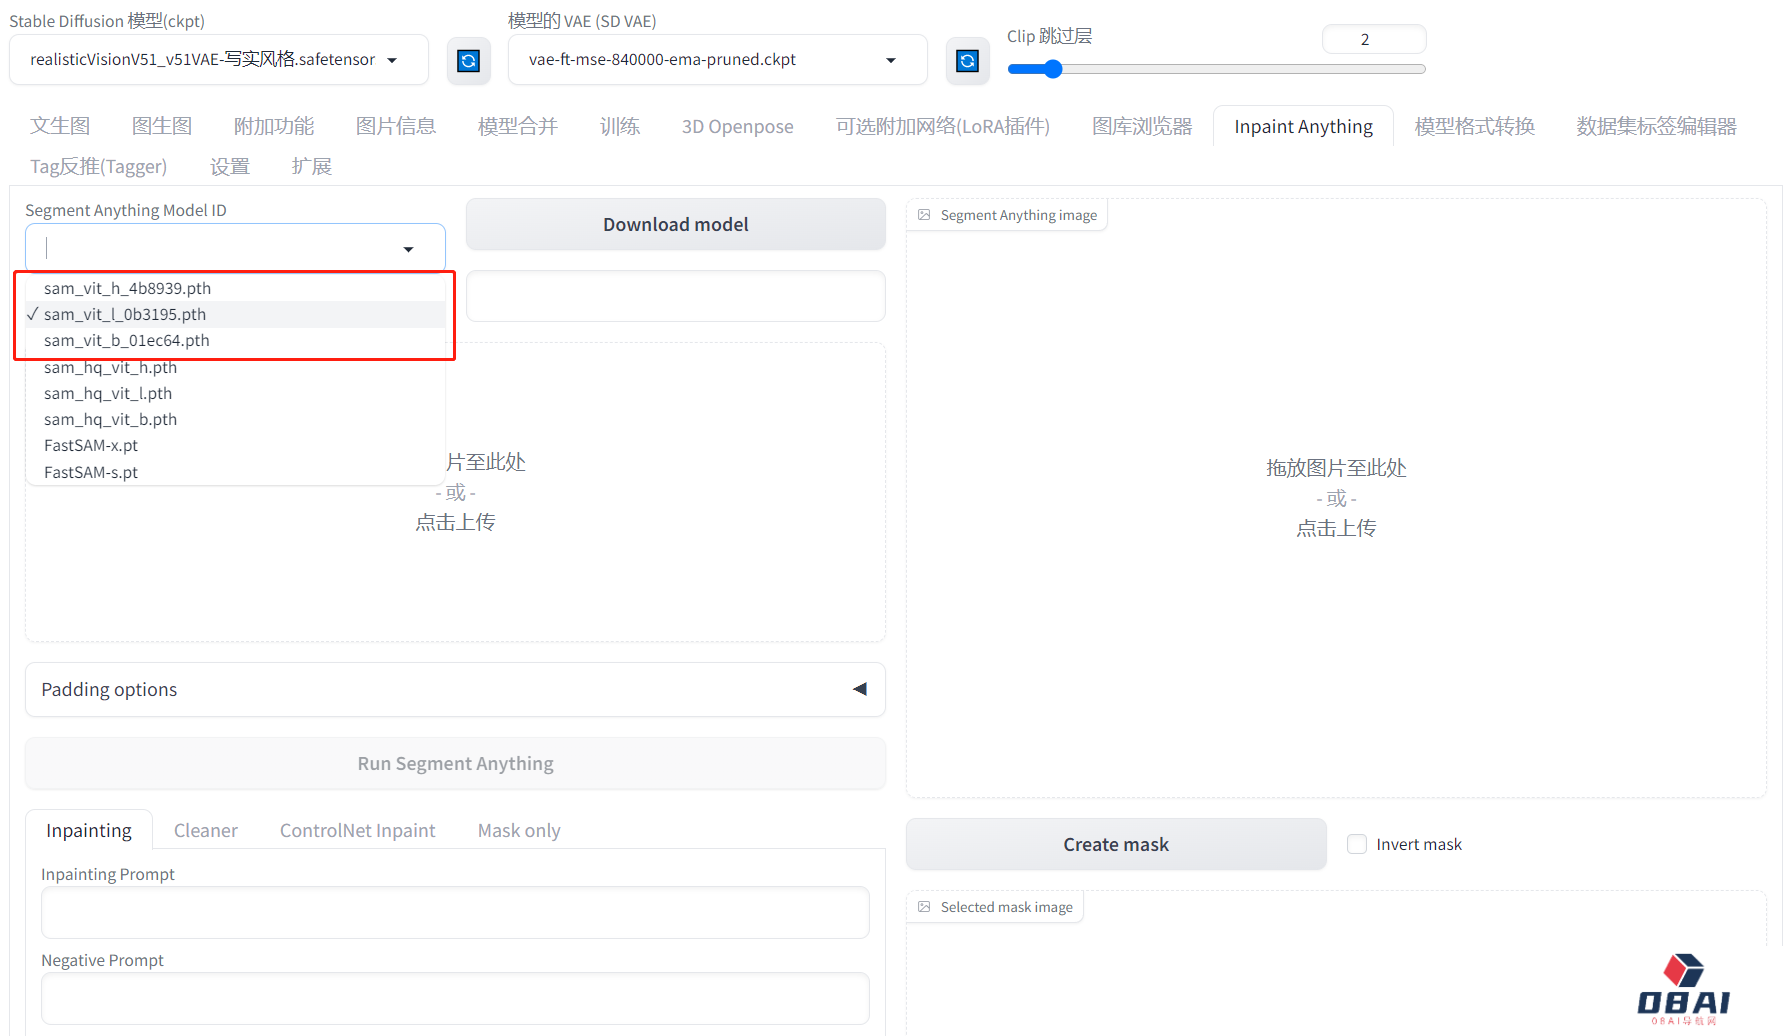The width and height of the screenshot is (1791, 1036).
Task: Switch to the ControlNet Inpaint tab
Action: click(357, 830)
